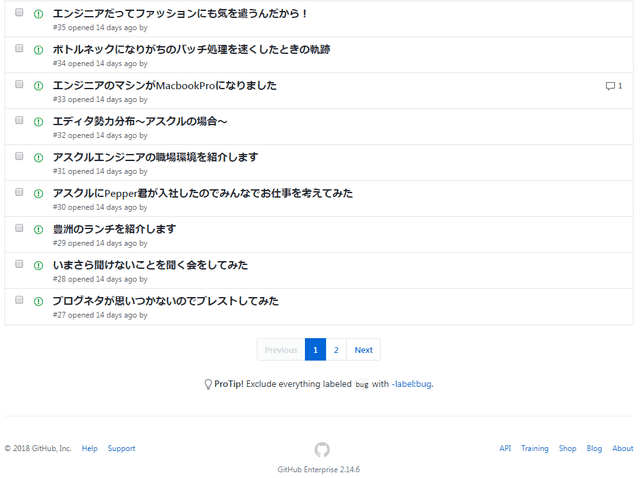
Task: Click the disabled Previous pagination button
Action: 281,350
